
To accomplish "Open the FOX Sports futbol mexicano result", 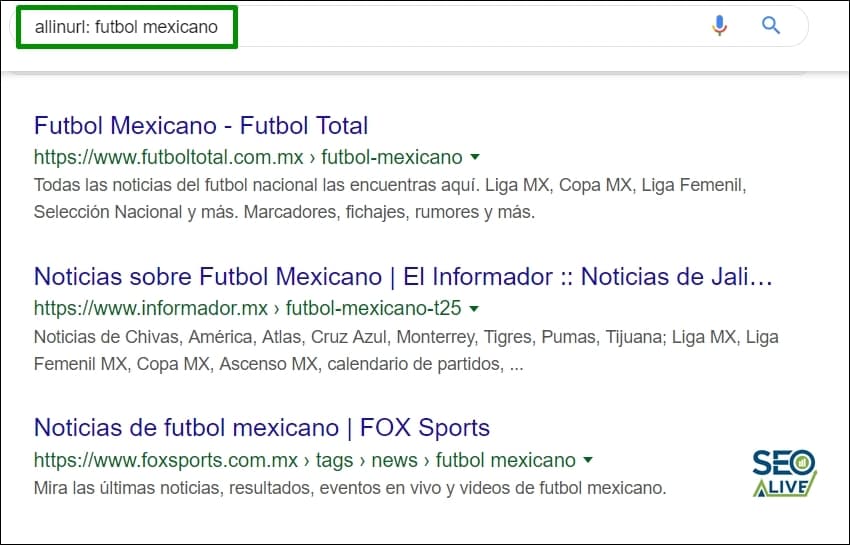I will pyautogui.click(x=262, y=428).
